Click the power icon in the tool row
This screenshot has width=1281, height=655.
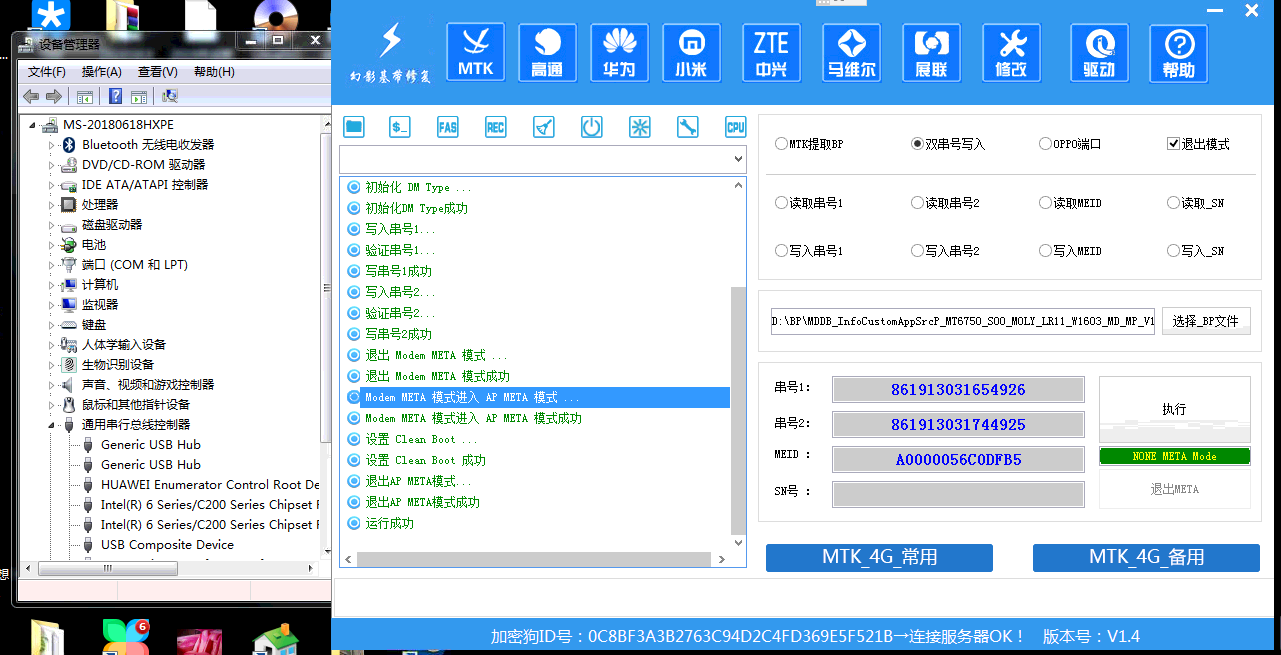[592, 127]
